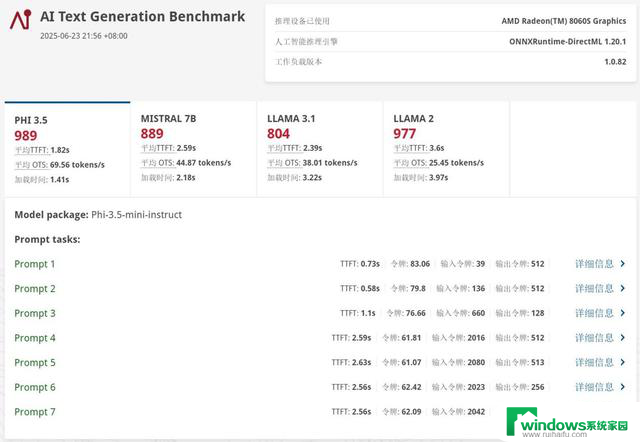The height and width of the screenshot is (442, 640).
Task: Click LLAMA 2 OTS 25.45 tokens/s
Action: coord(439,163)
